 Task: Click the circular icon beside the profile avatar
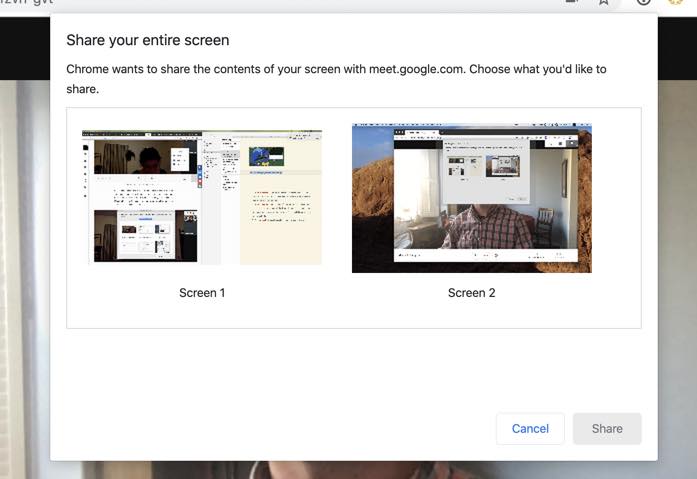(x=643, y=2)
